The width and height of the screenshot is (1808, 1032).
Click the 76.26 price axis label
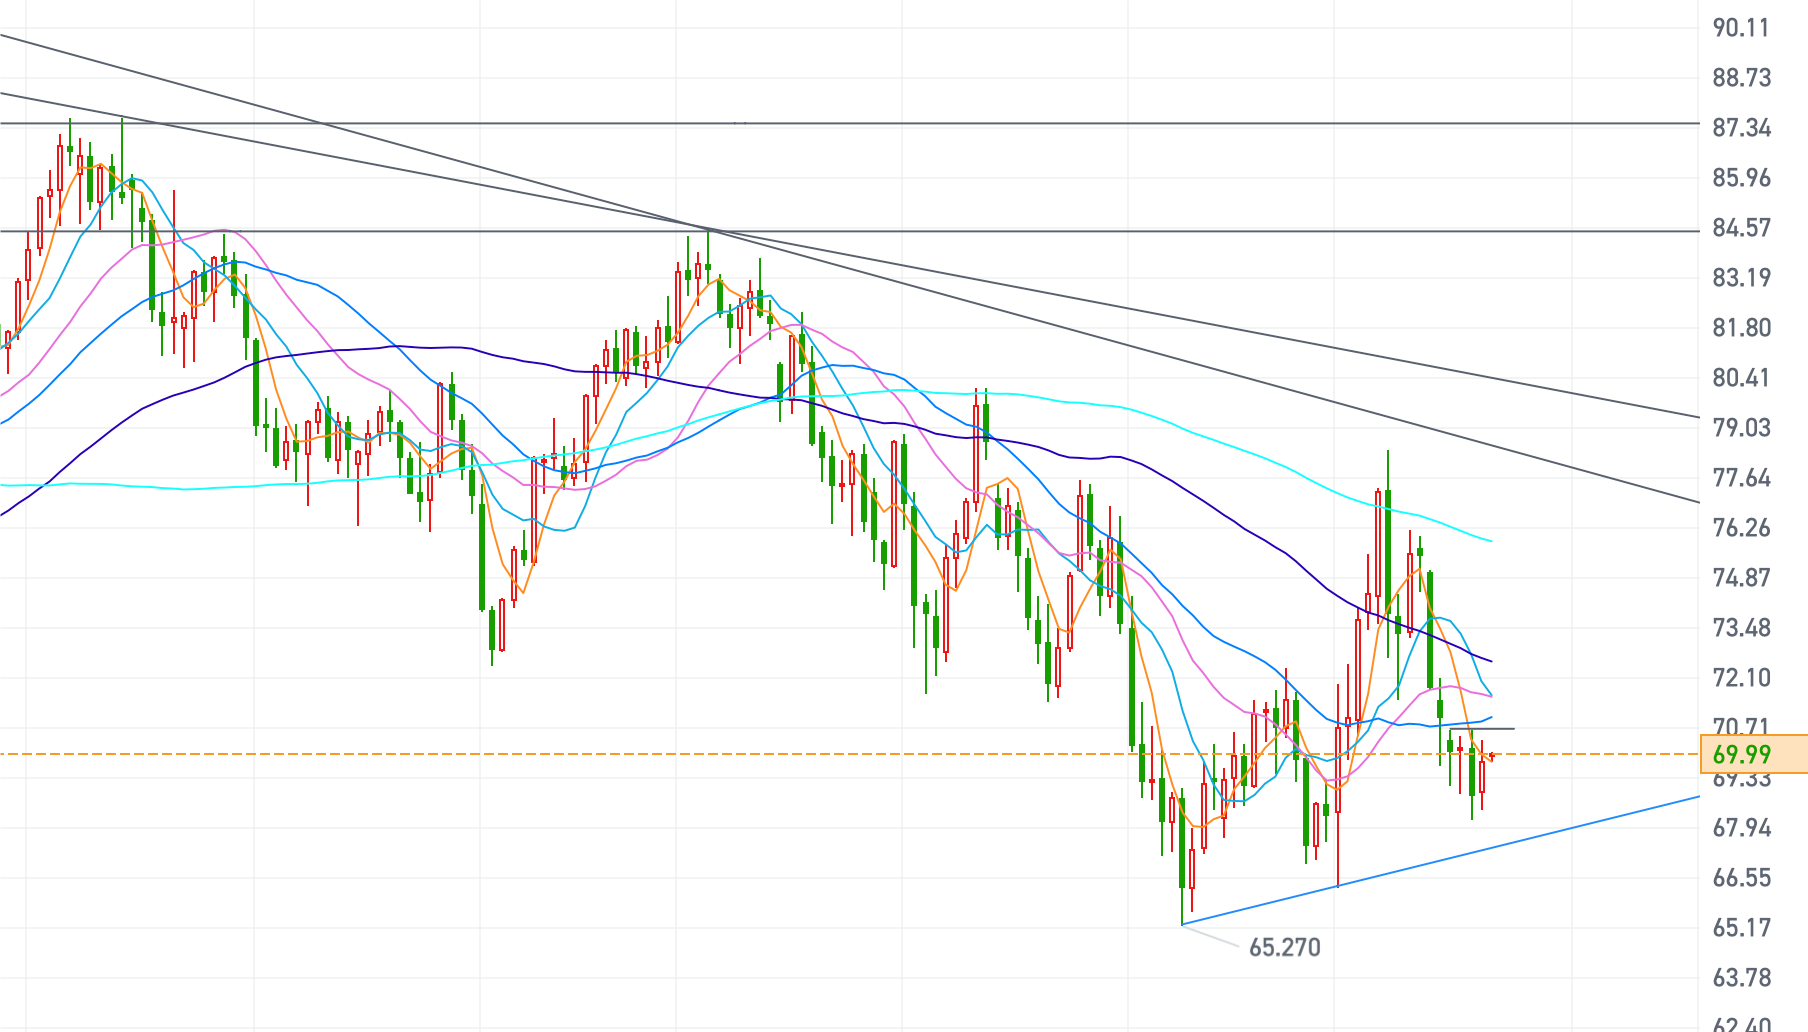(x=1741, y=528)
